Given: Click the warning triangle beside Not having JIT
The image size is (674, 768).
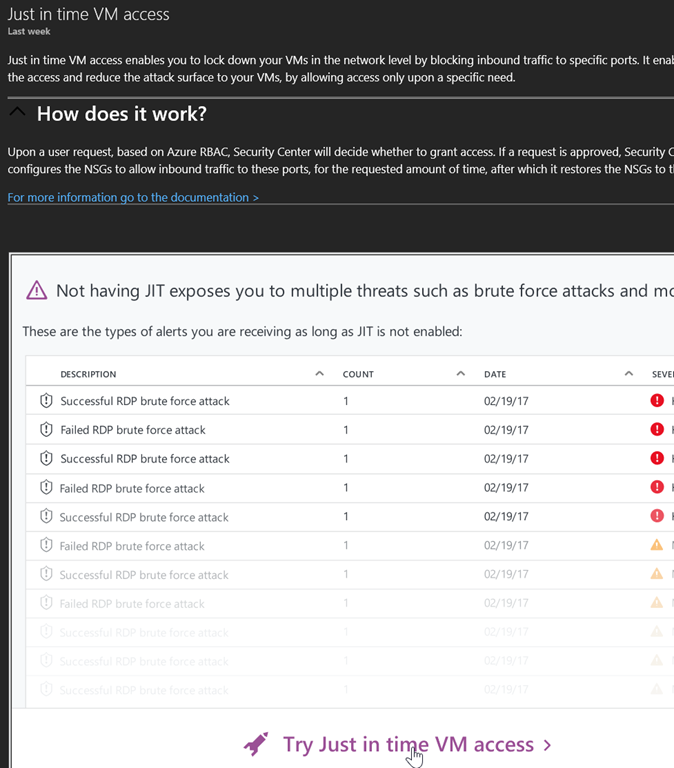Looking at the screenshot, I should pos(37,291).
